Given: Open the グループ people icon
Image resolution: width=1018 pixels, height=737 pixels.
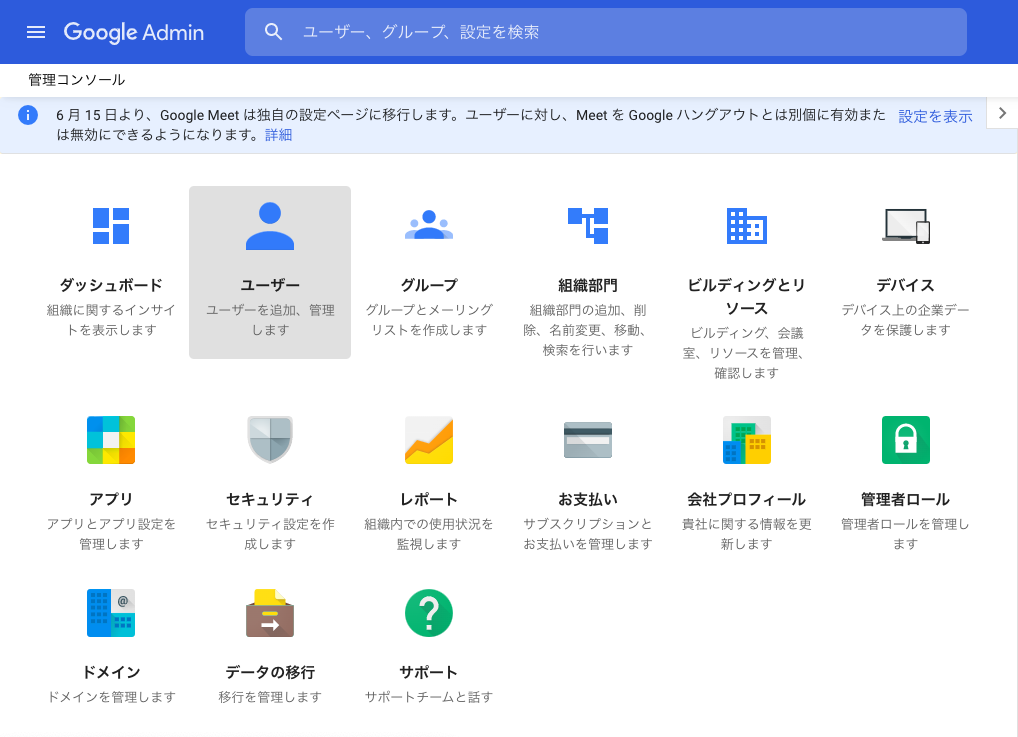Looking at the screenshot, I should (428, 225).
